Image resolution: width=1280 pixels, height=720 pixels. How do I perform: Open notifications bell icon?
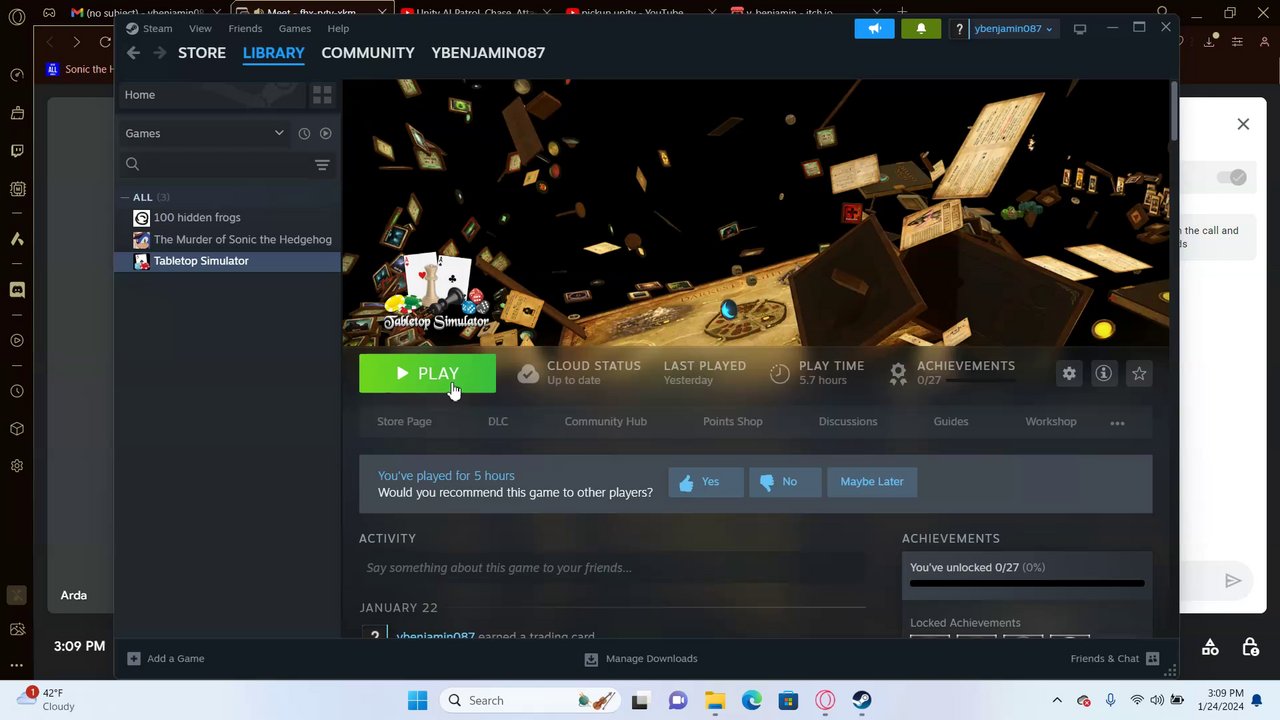[921, 28]
